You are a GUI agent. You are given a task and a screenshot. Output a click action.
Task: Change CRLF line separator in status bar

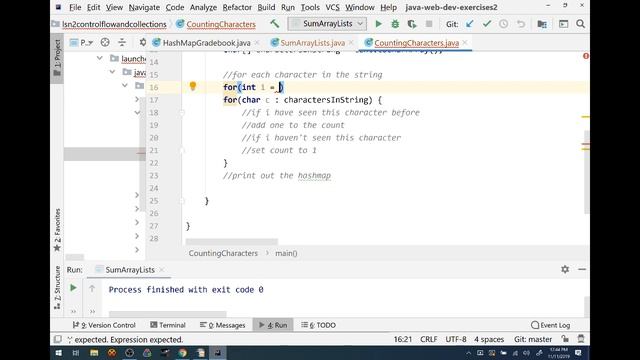(429, 339)
